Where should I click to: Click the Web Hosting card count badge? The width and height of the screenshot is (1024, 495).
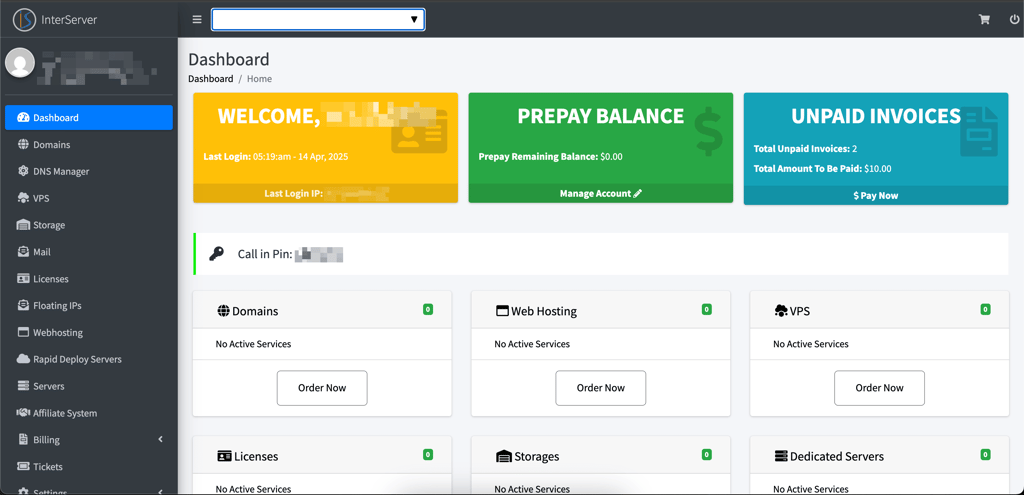(707, 310)
